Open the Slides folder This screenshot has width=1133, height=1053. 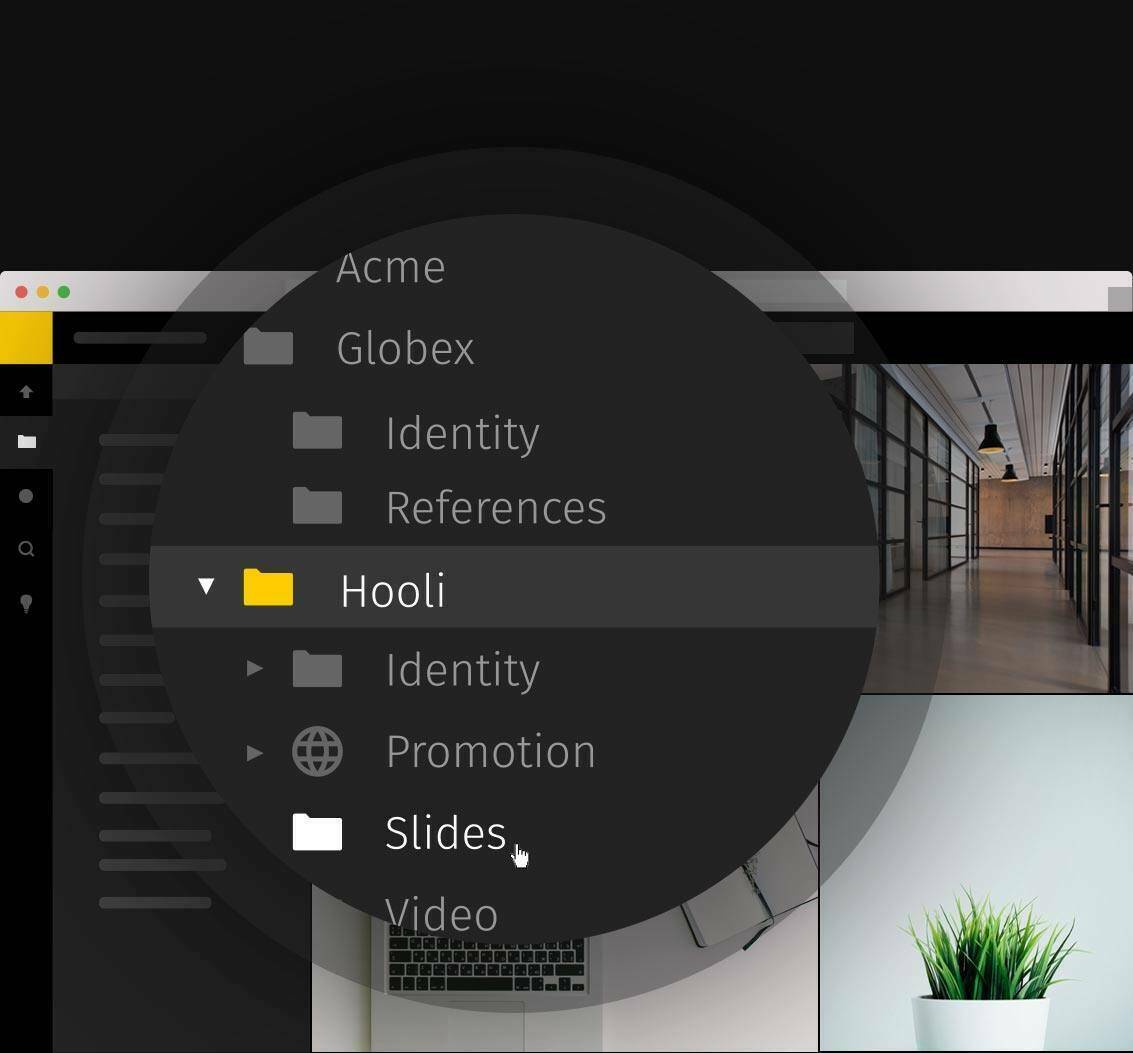tap(444, 832)
